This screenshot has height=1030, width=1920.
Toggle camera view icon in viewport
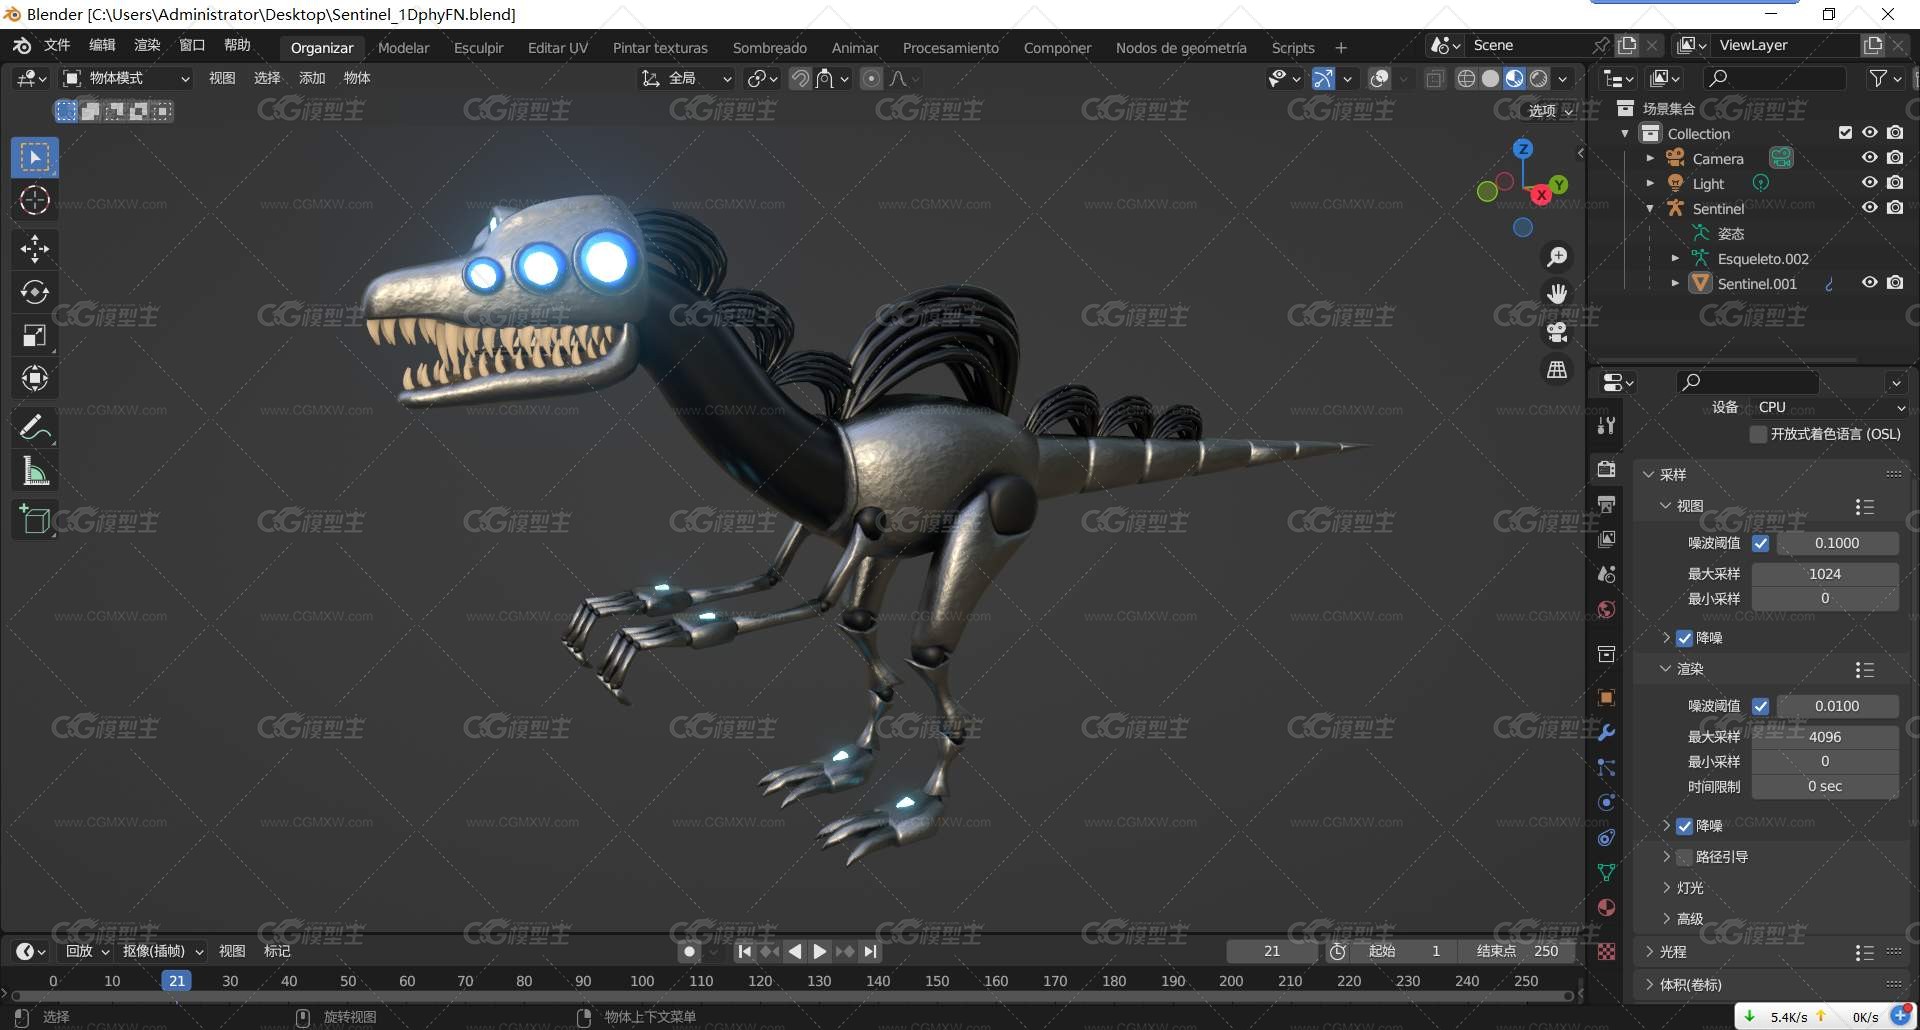[1557, 332]
